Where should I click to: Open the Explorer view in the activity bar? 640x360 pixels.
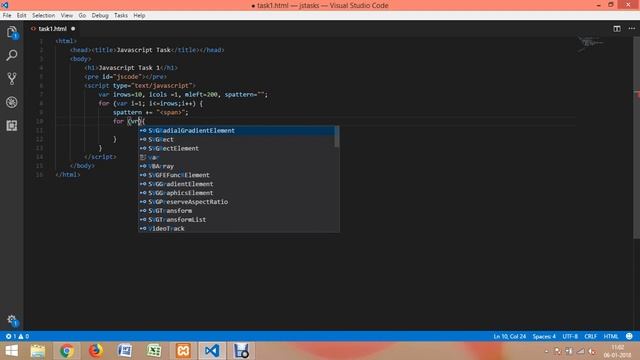[12, 32]
